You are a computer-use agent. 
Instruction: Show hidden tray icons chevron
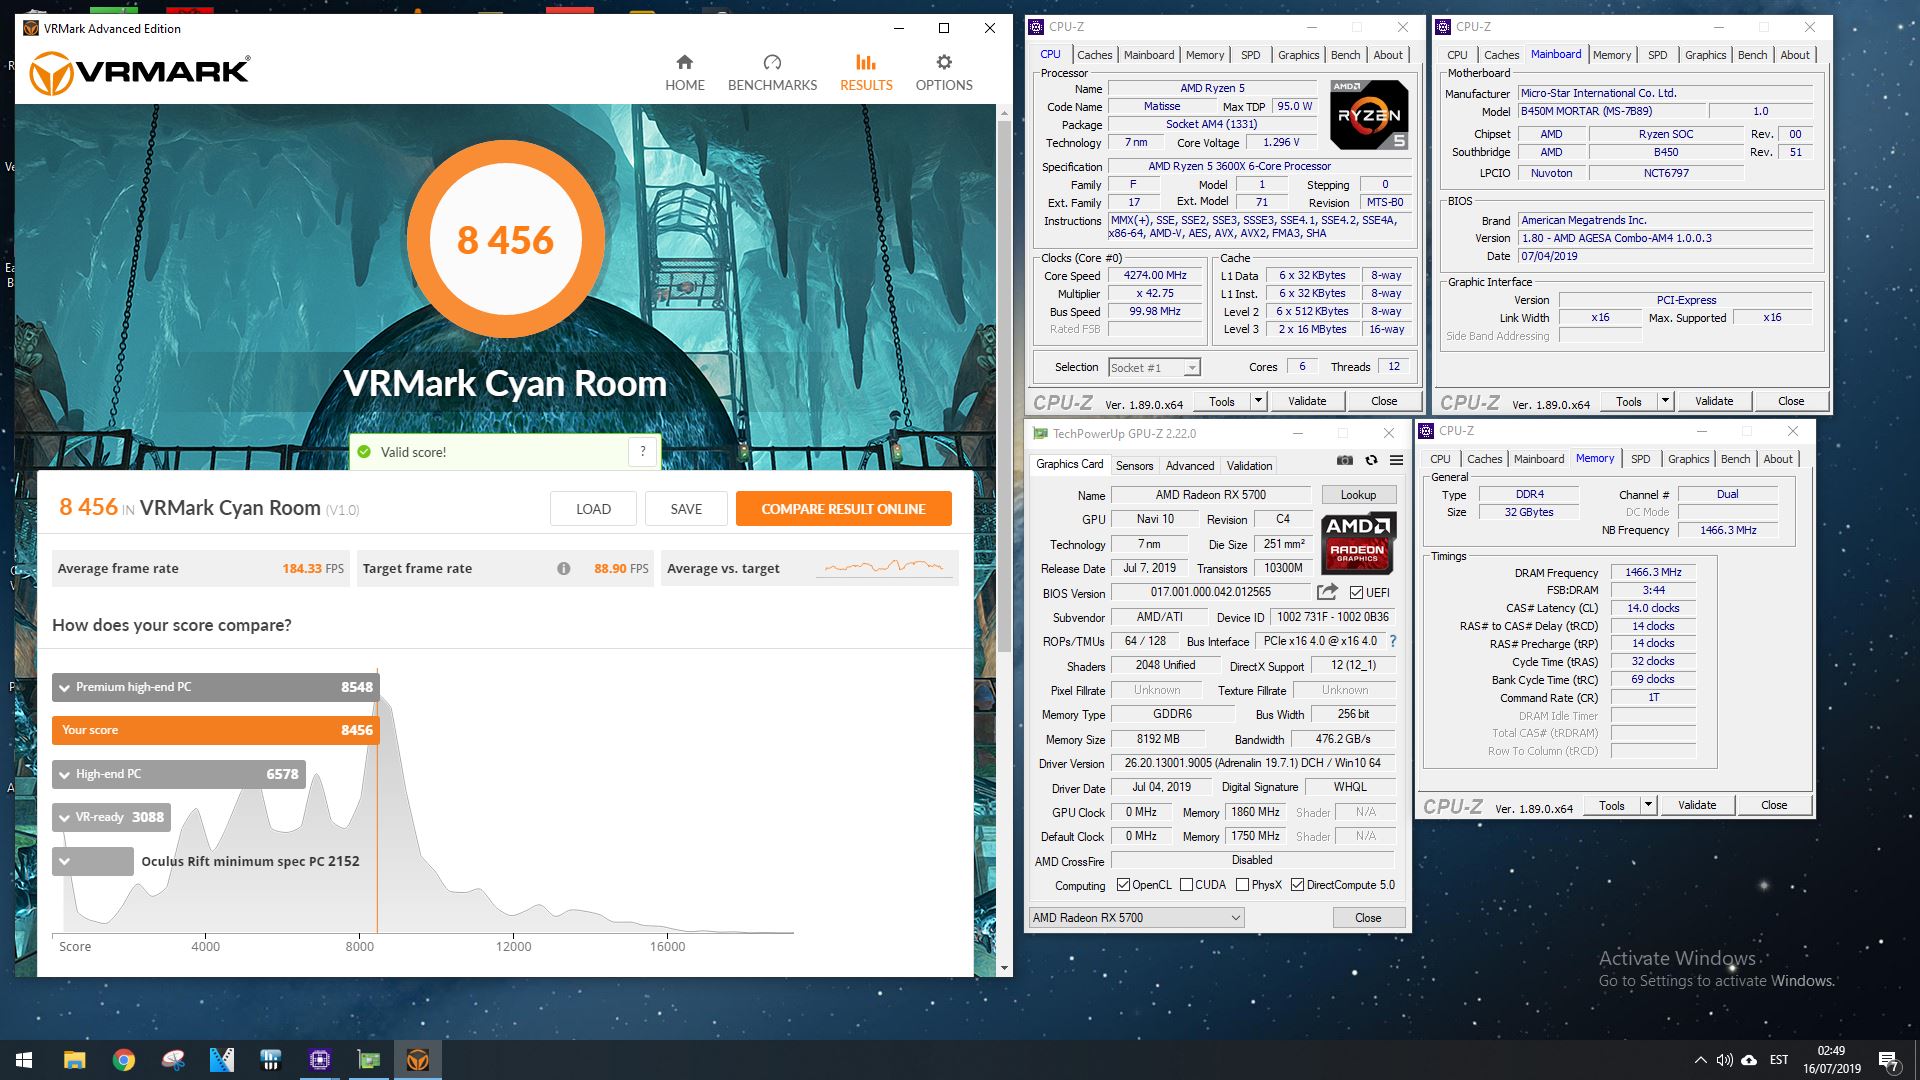[x=1700, y=1060]
